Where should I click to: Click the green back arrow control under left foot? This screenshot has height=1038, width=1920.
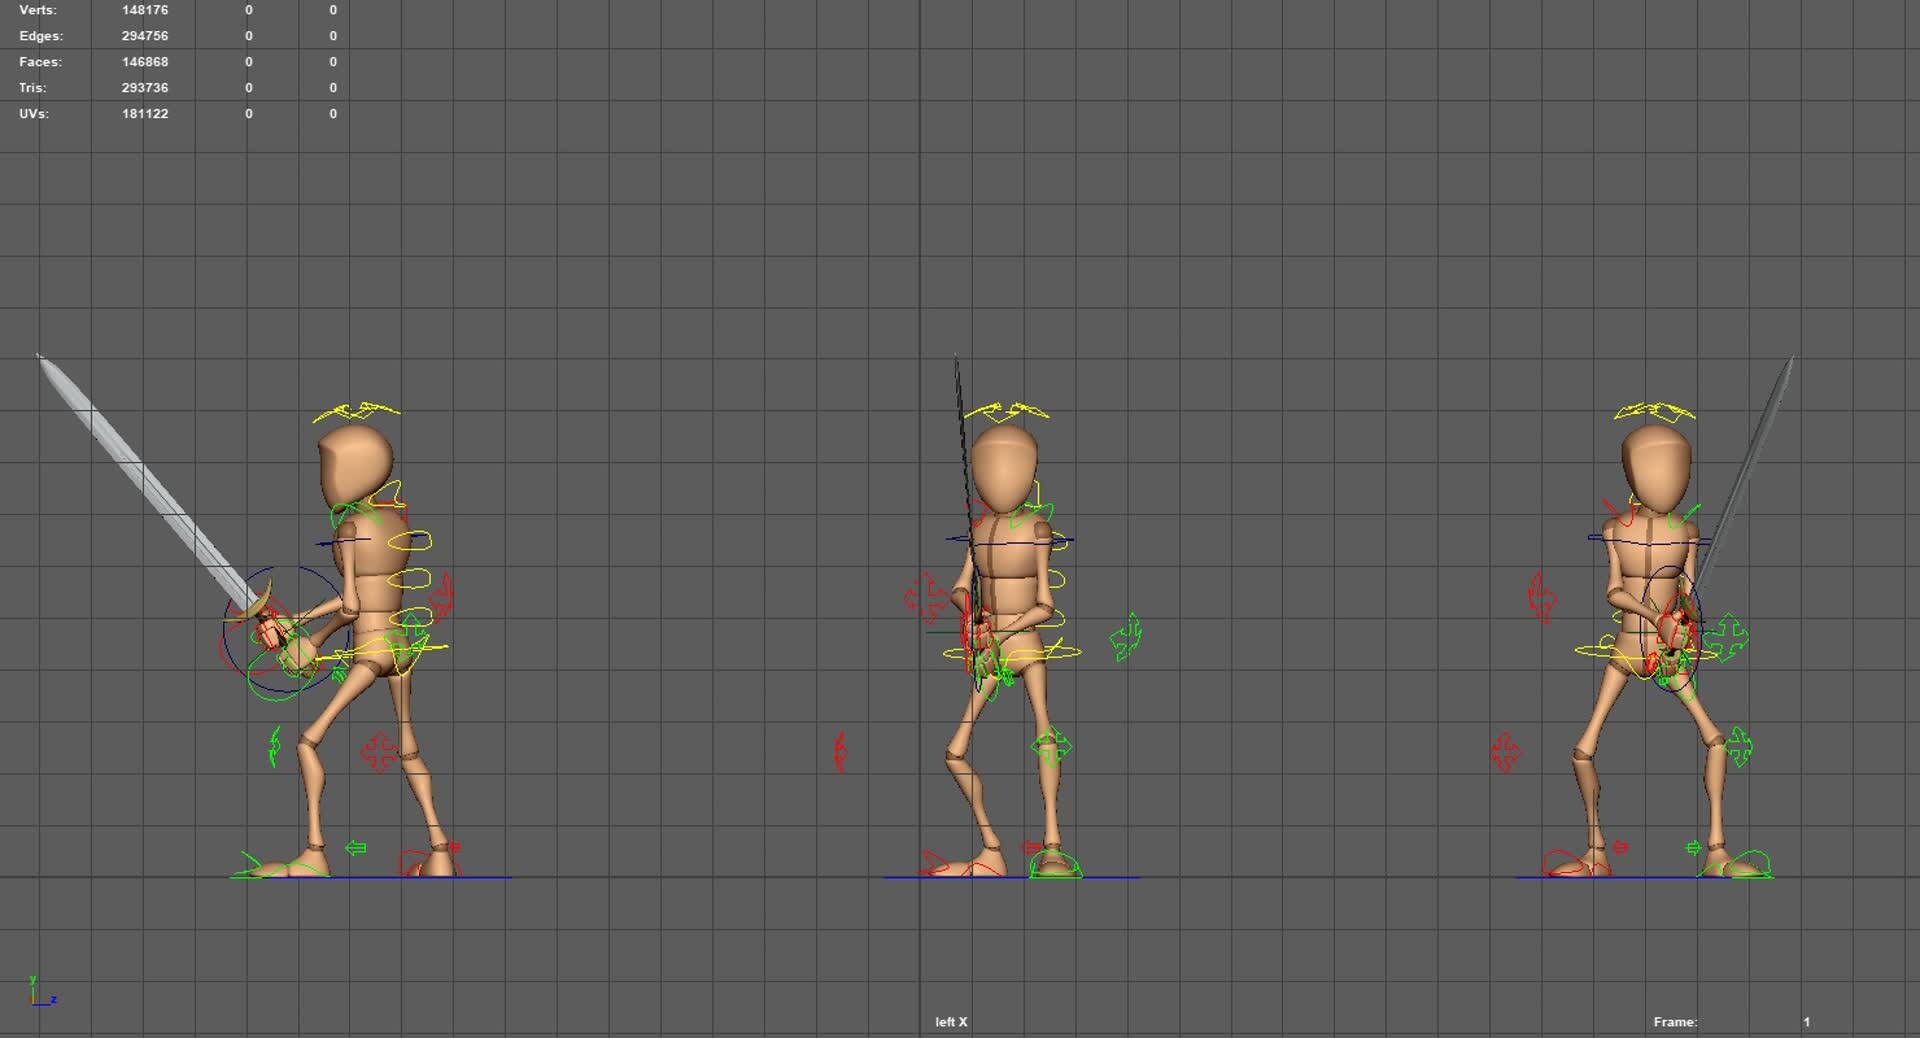pos(356,845)
